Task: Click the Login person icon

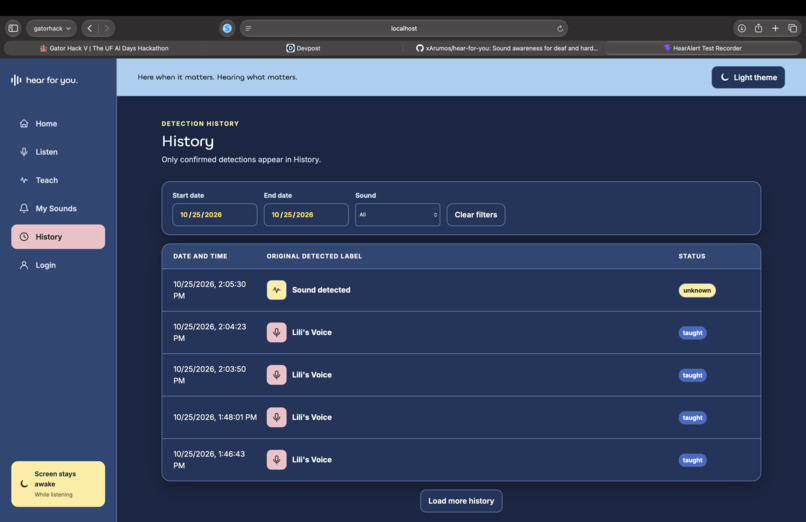Action: (x=24, y=265)
